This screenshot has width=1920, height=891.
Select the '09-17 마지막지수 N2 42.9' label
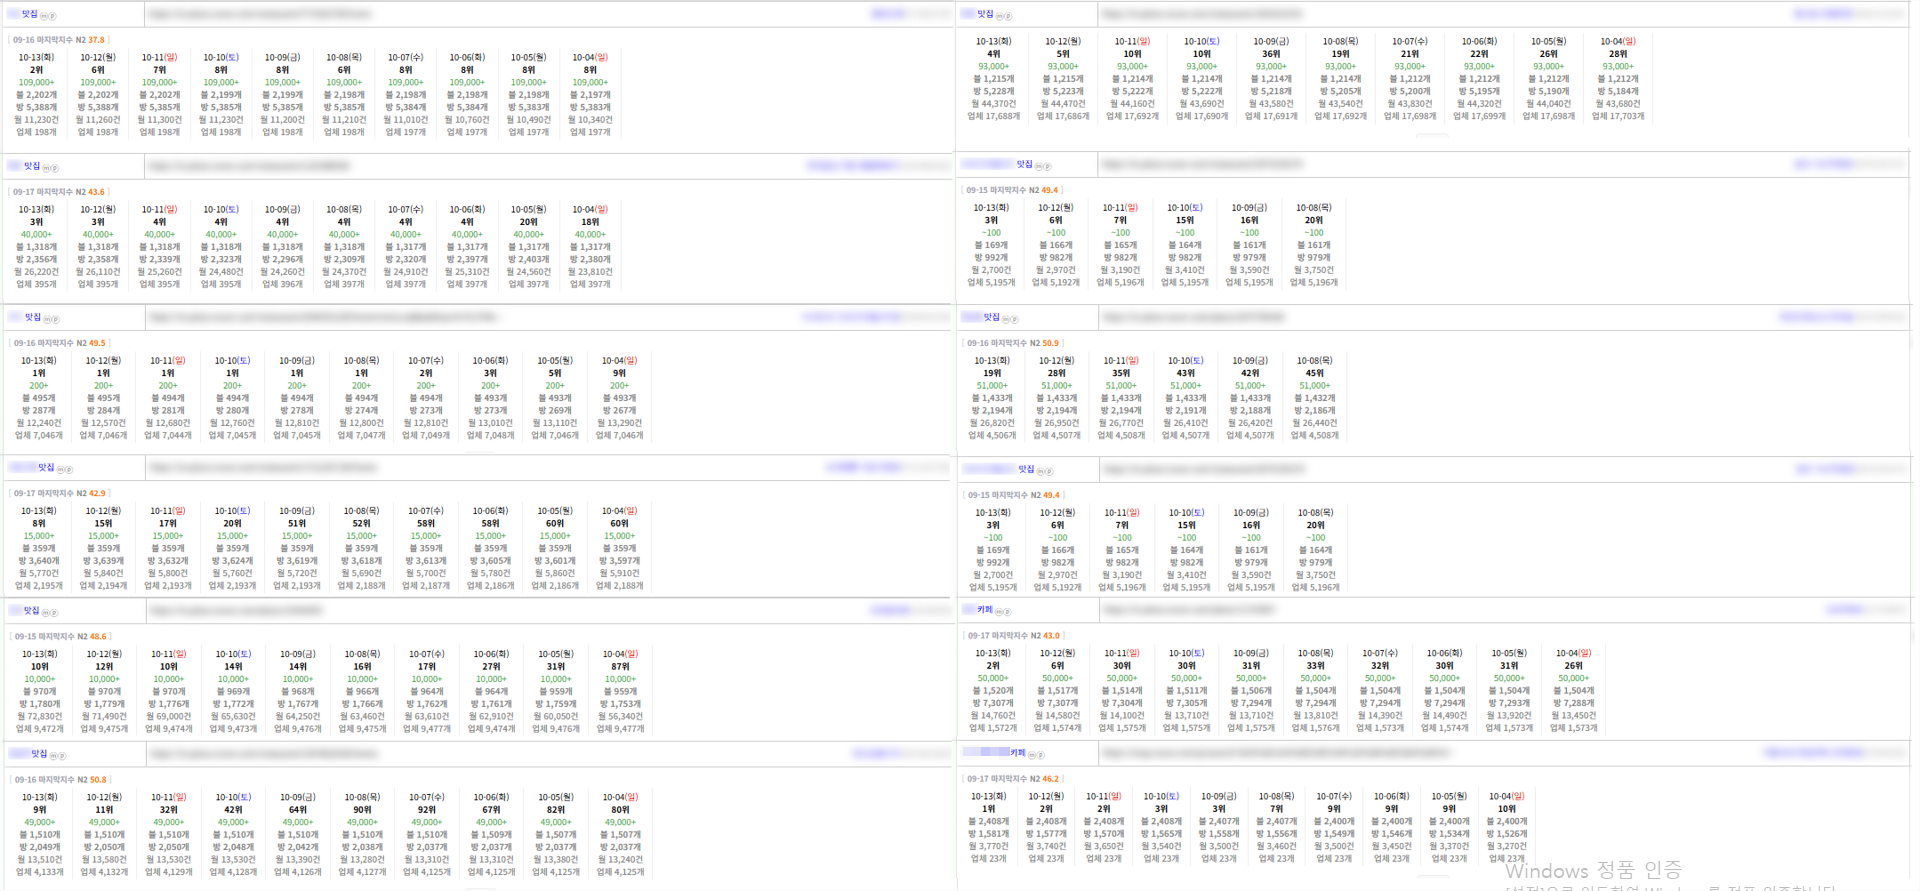pos(59,493)
